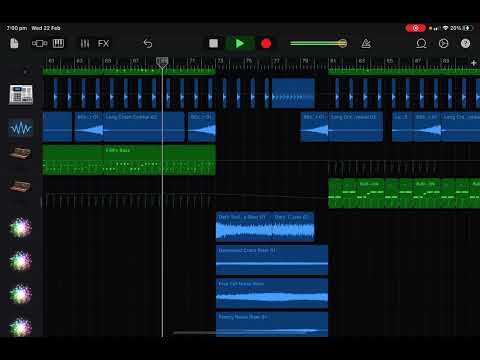480x360 pixels.
Task: Add a song section with plus button
Action: [x=473, y=63]
